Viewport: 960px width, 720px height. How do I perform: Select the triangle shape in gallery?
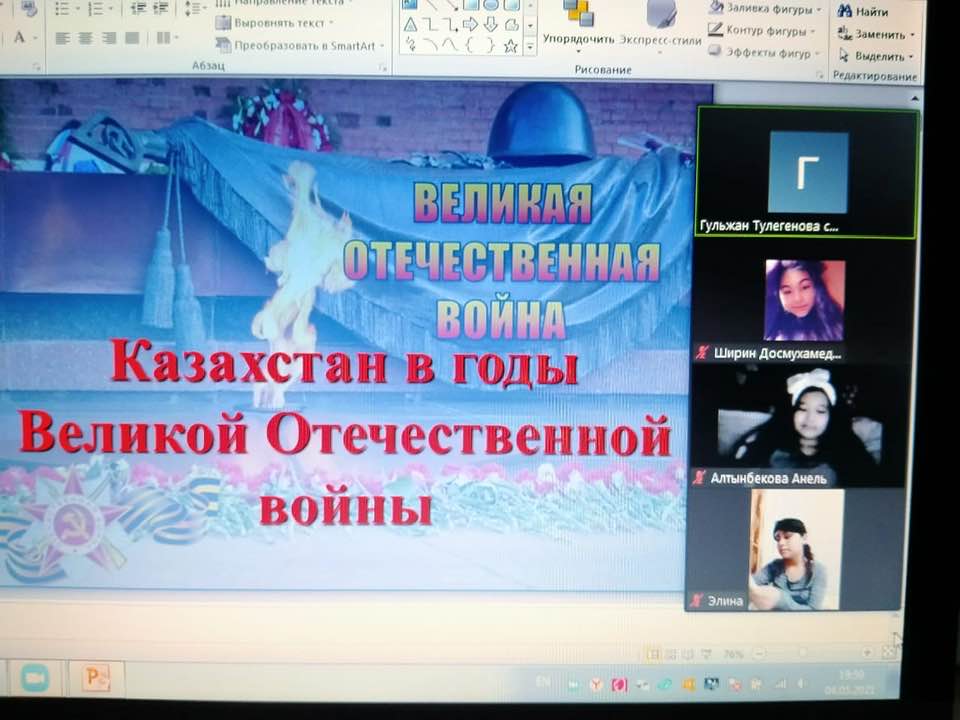410,25
